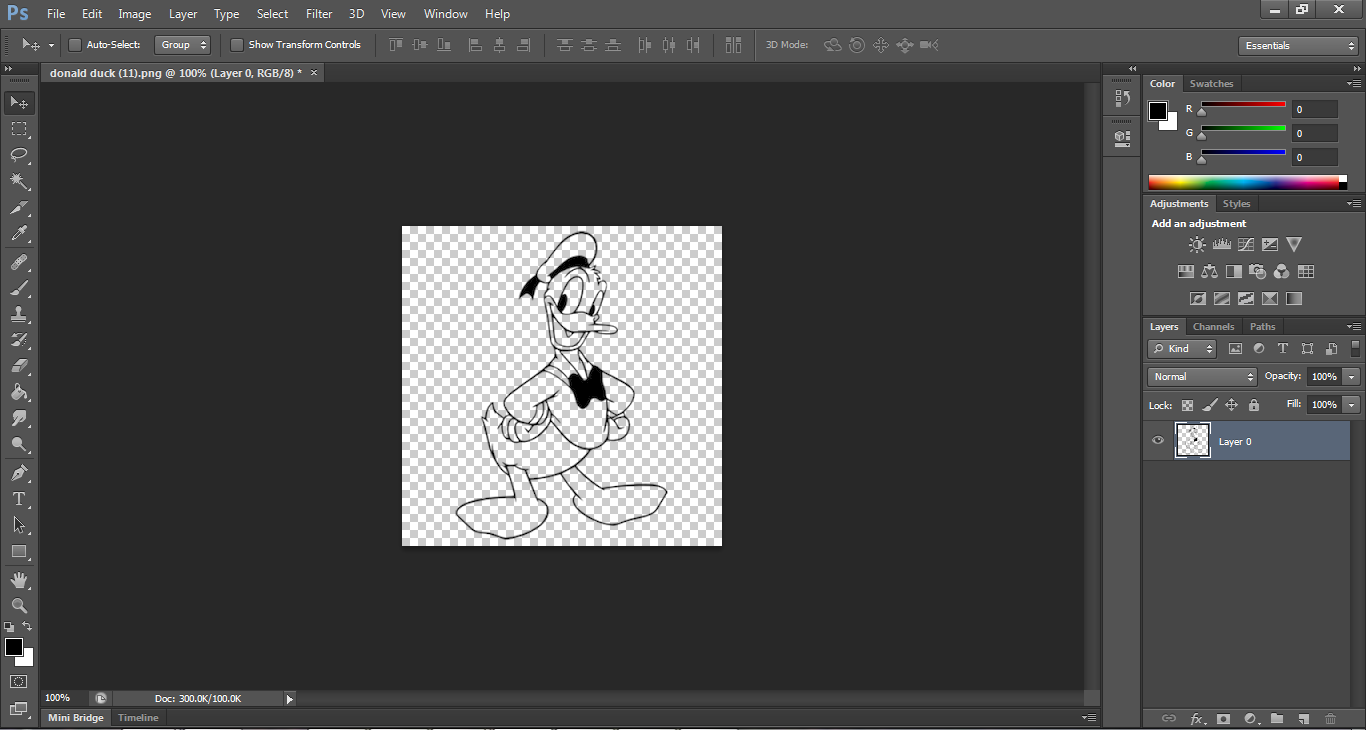The height and width of the screenshot is (730, 1366).
Task: Toggle lock transparent pixels
Action: [x=1187, y=405]
